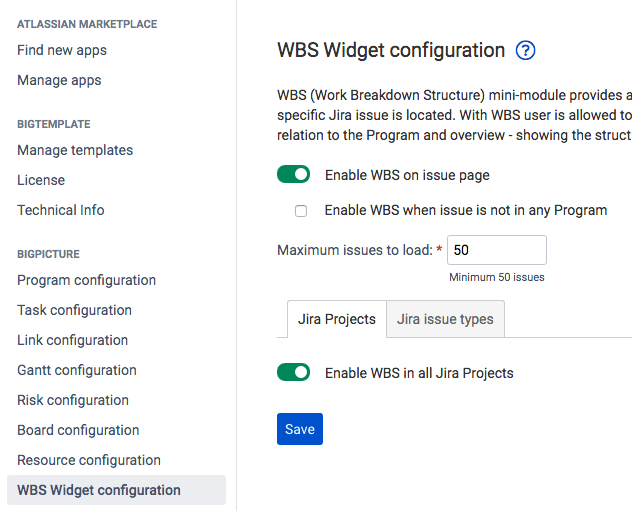
Task: Open Manage apps in sidebar
Action: pos(59,80)
